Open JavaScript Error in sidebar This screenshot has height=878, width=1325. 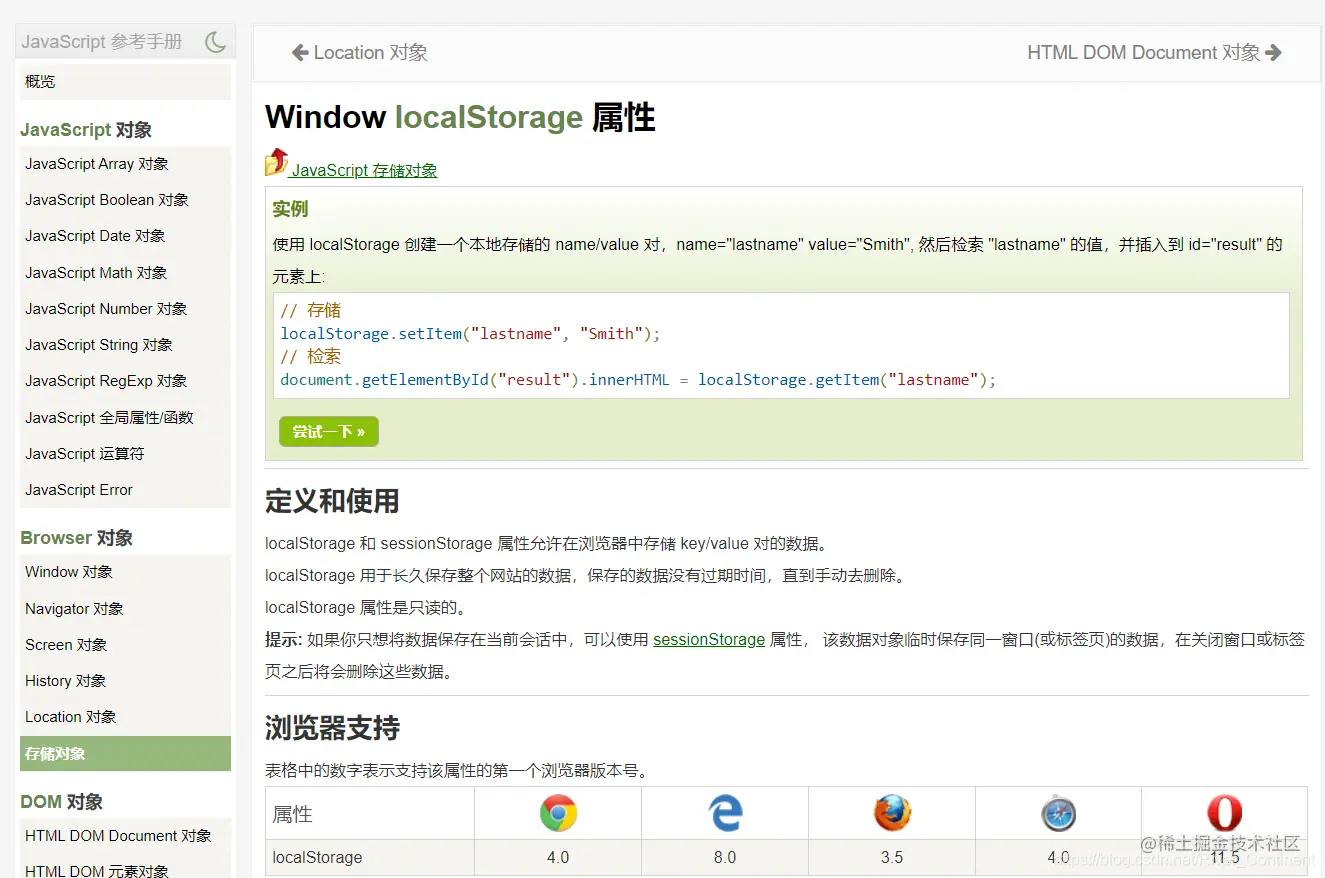[x=125, y=490]
